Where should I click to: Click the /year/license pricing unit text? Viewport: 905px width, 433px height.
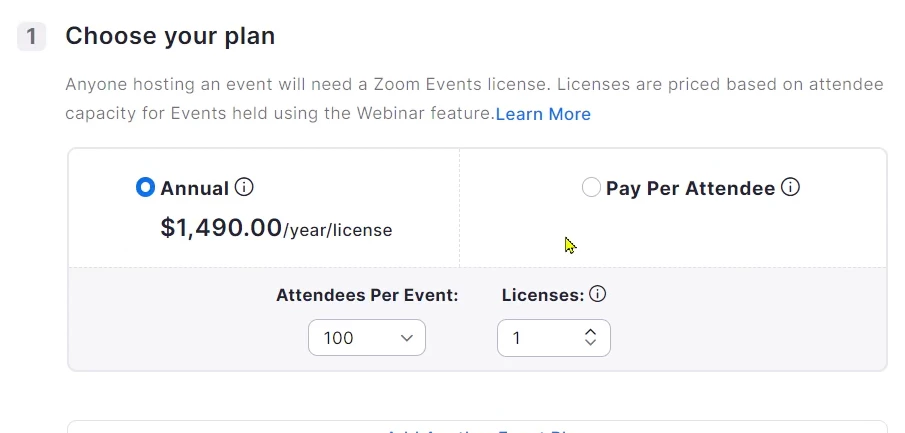click(338, 231)
